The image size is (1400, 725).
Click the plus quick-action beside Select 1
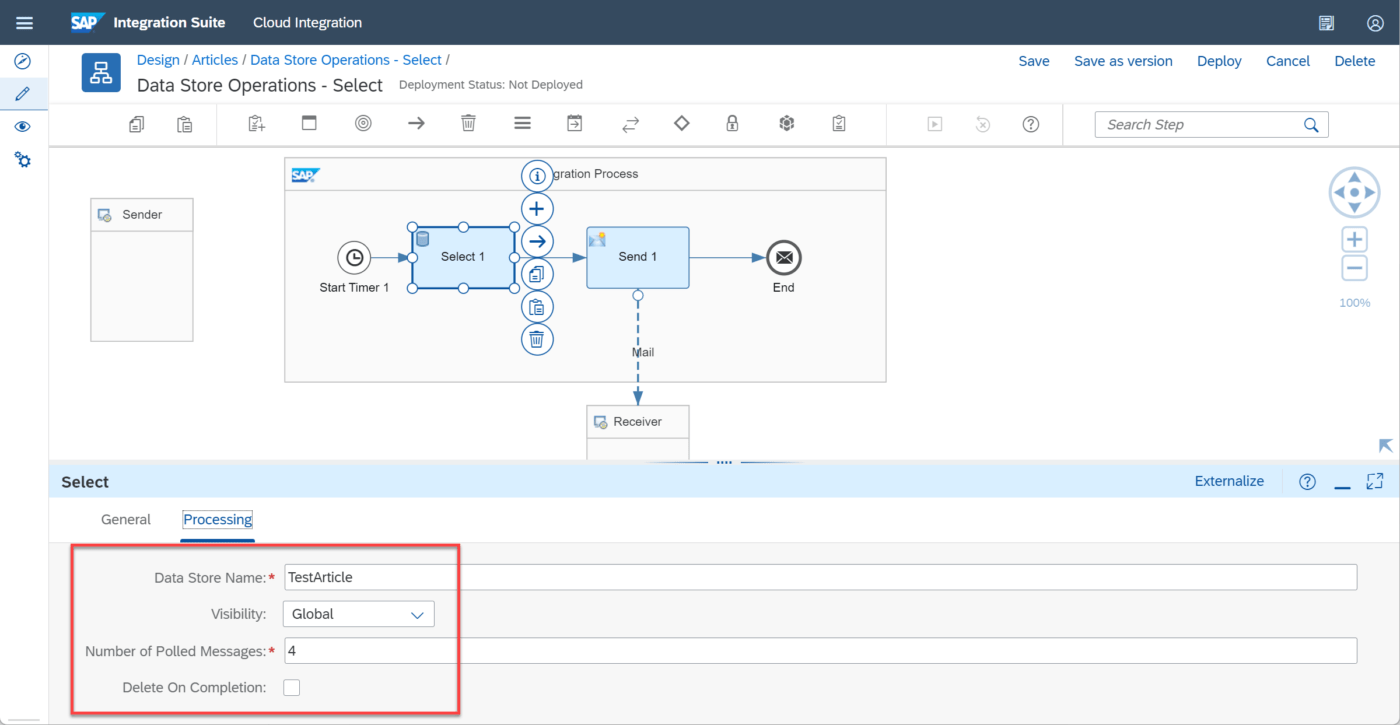(537, 209)
